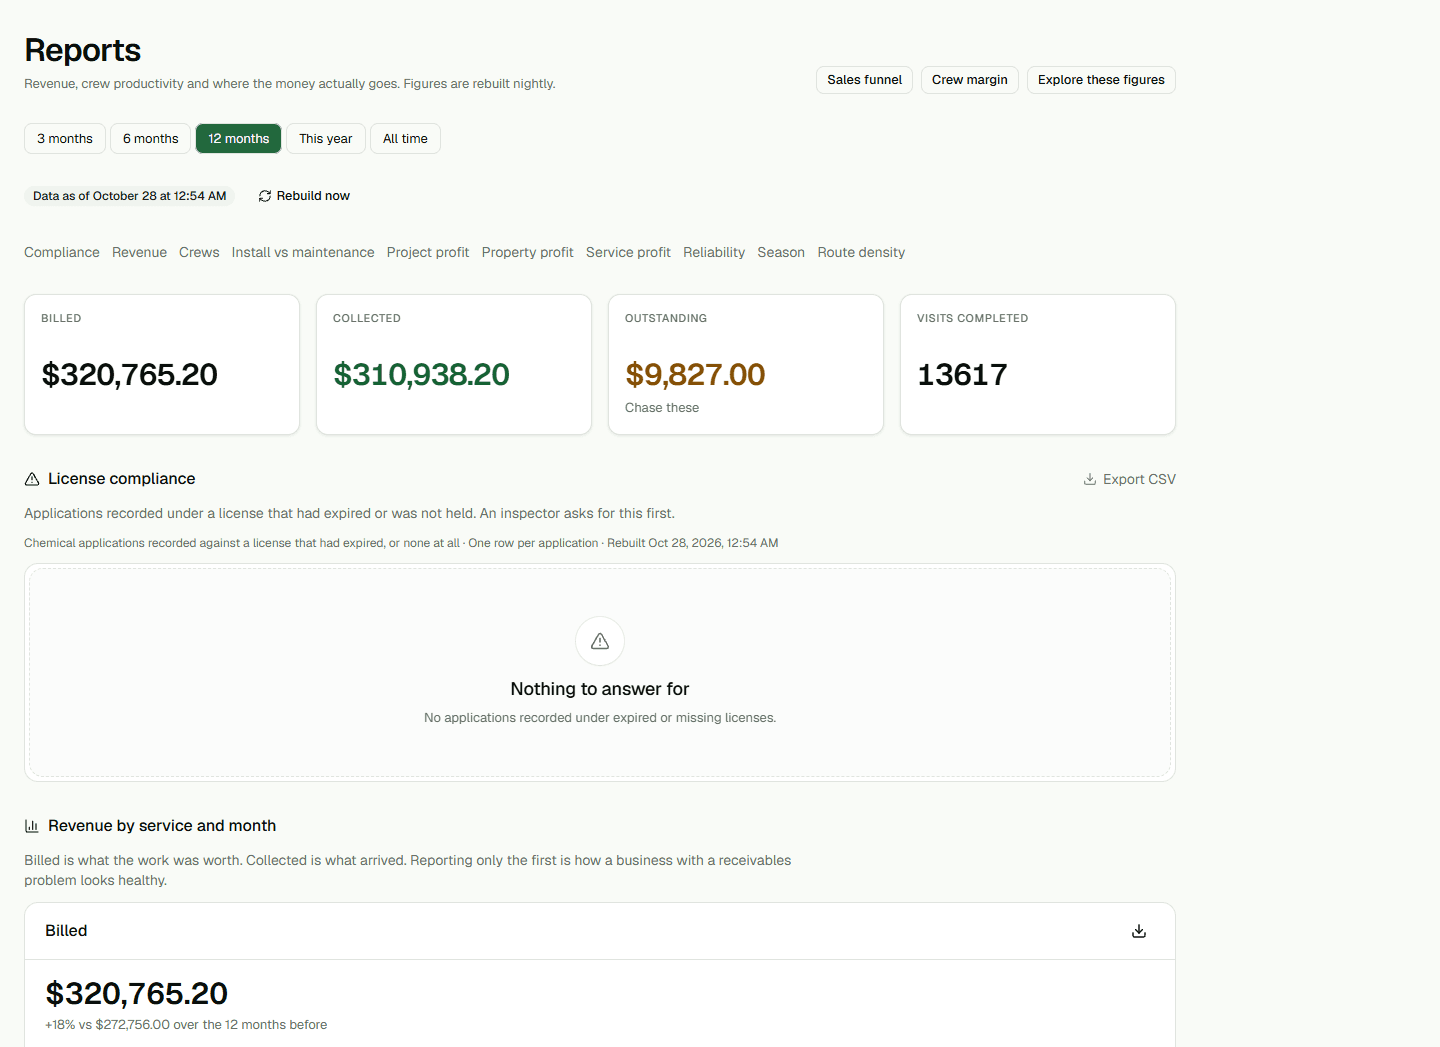Click the Collected amount $310,938.20
The width and height of the screenshot is (1440, 1047).
[421, 375]
